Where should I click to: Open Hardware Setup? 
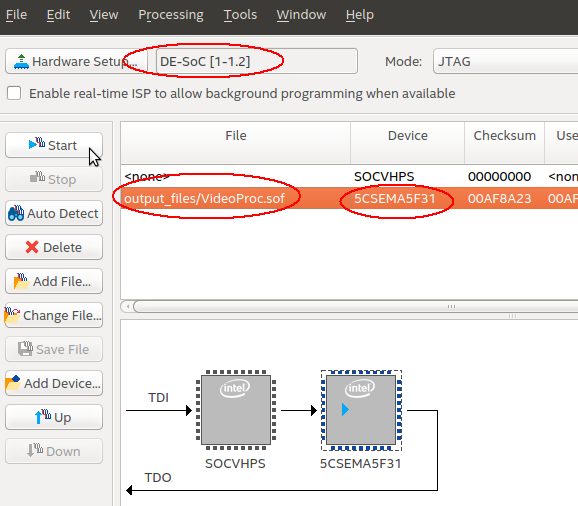(x=76, y=61)
